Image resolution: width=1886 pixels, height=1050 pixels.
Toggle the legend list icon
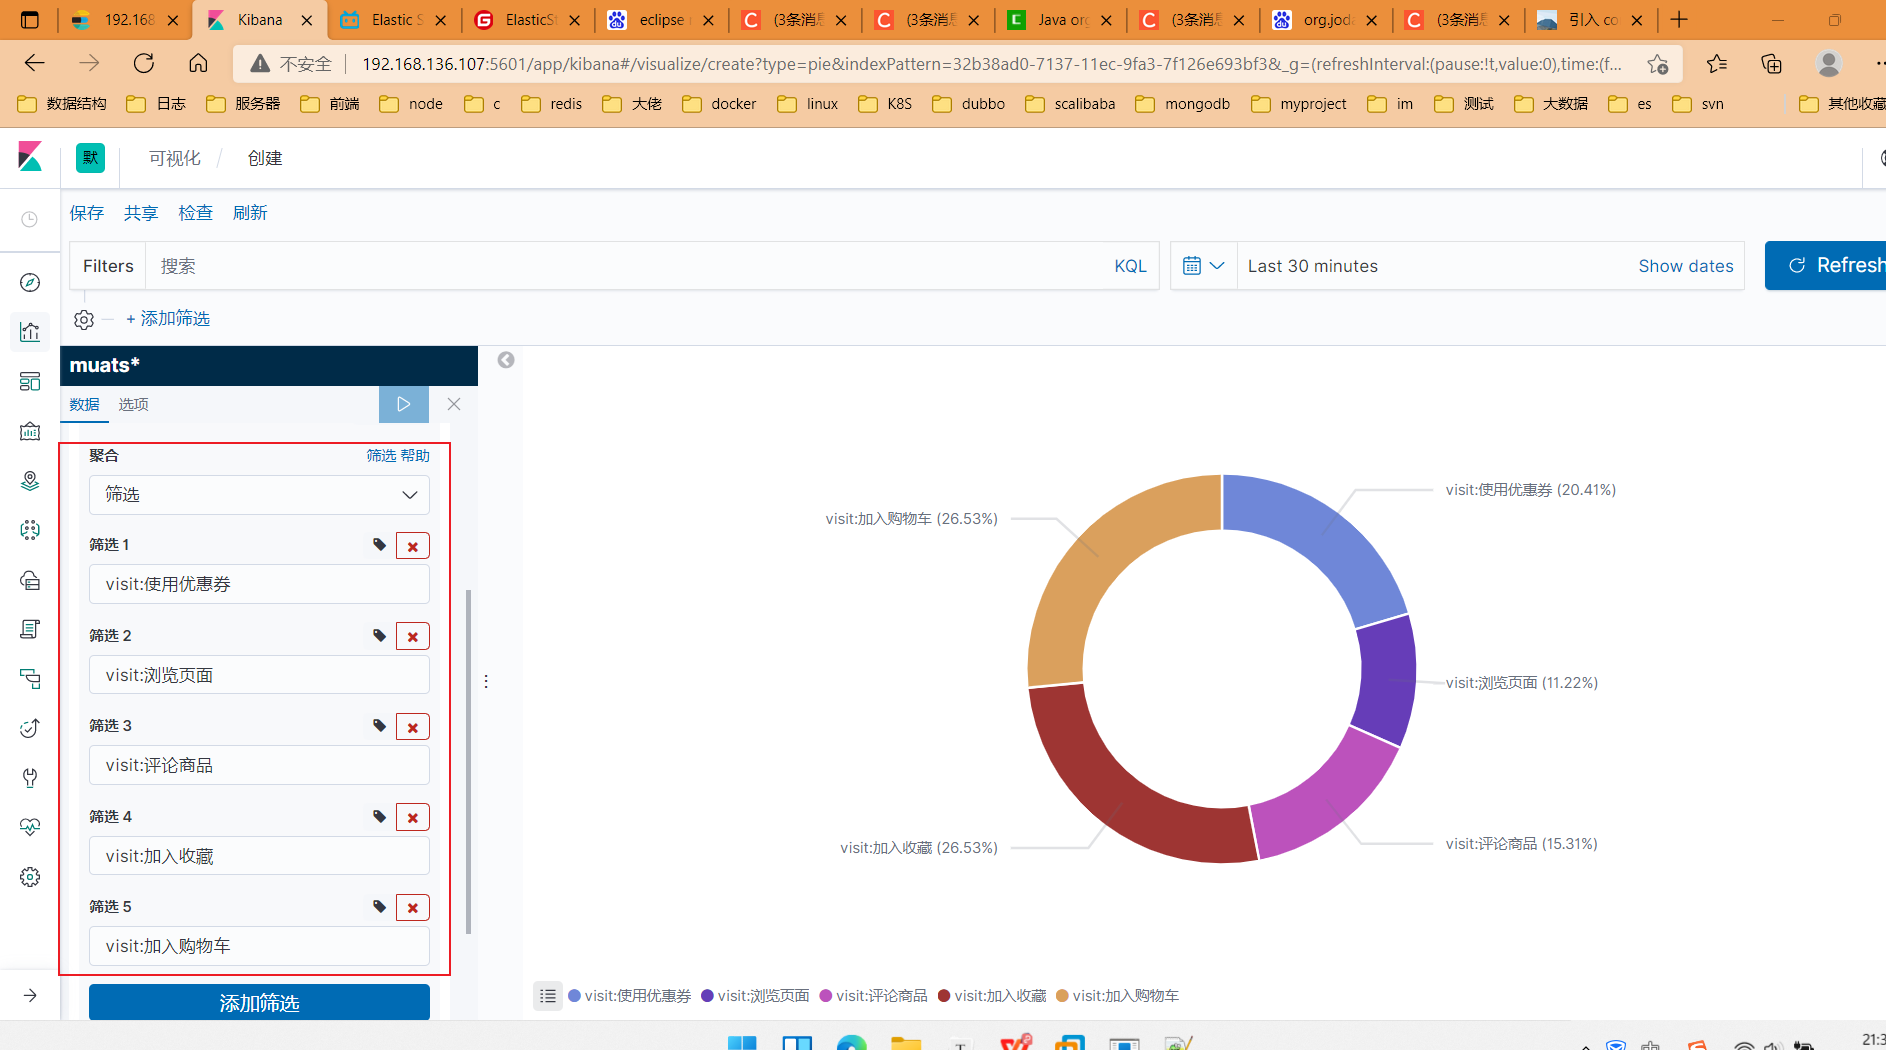click(548, 996)
